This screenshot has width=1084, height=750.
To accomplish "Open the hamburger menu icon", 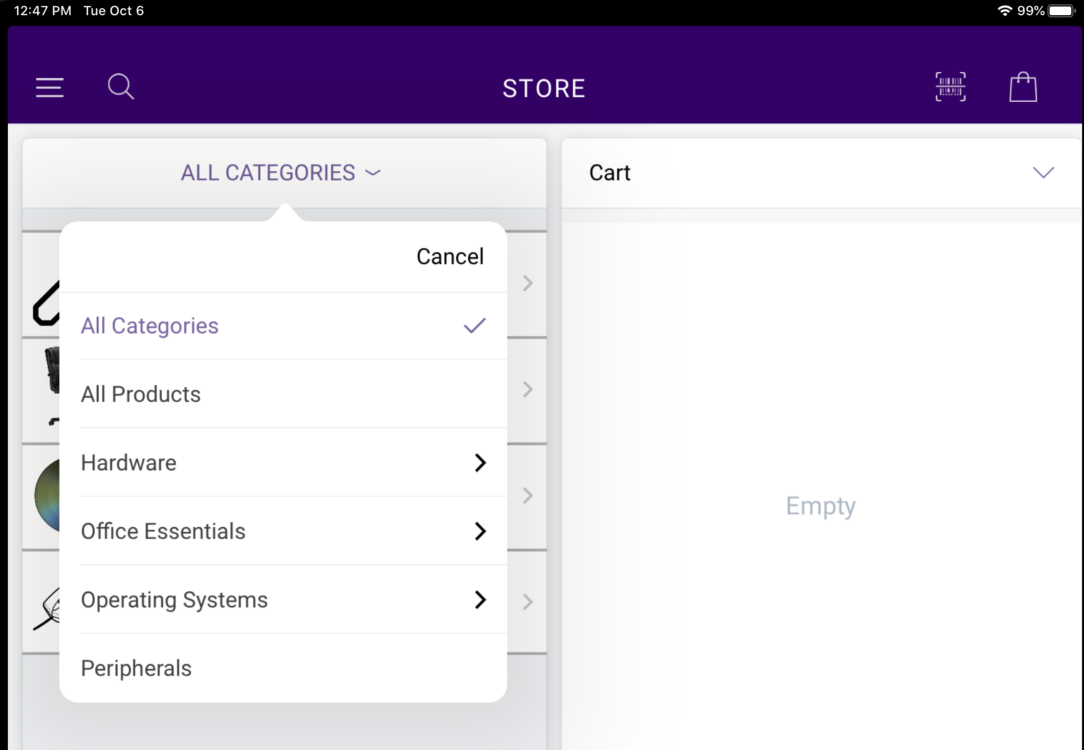I will coord(50,88).
